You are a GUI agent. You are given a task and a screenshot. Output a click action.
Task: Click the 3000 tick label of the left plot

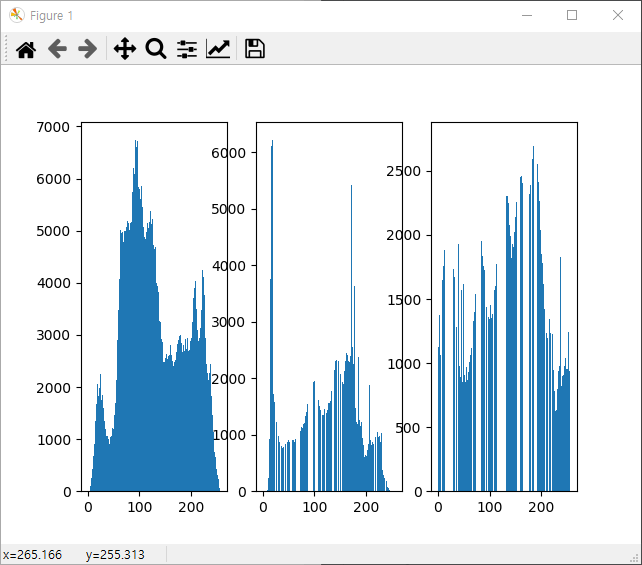pyautogui.click(x=53, y=335)
